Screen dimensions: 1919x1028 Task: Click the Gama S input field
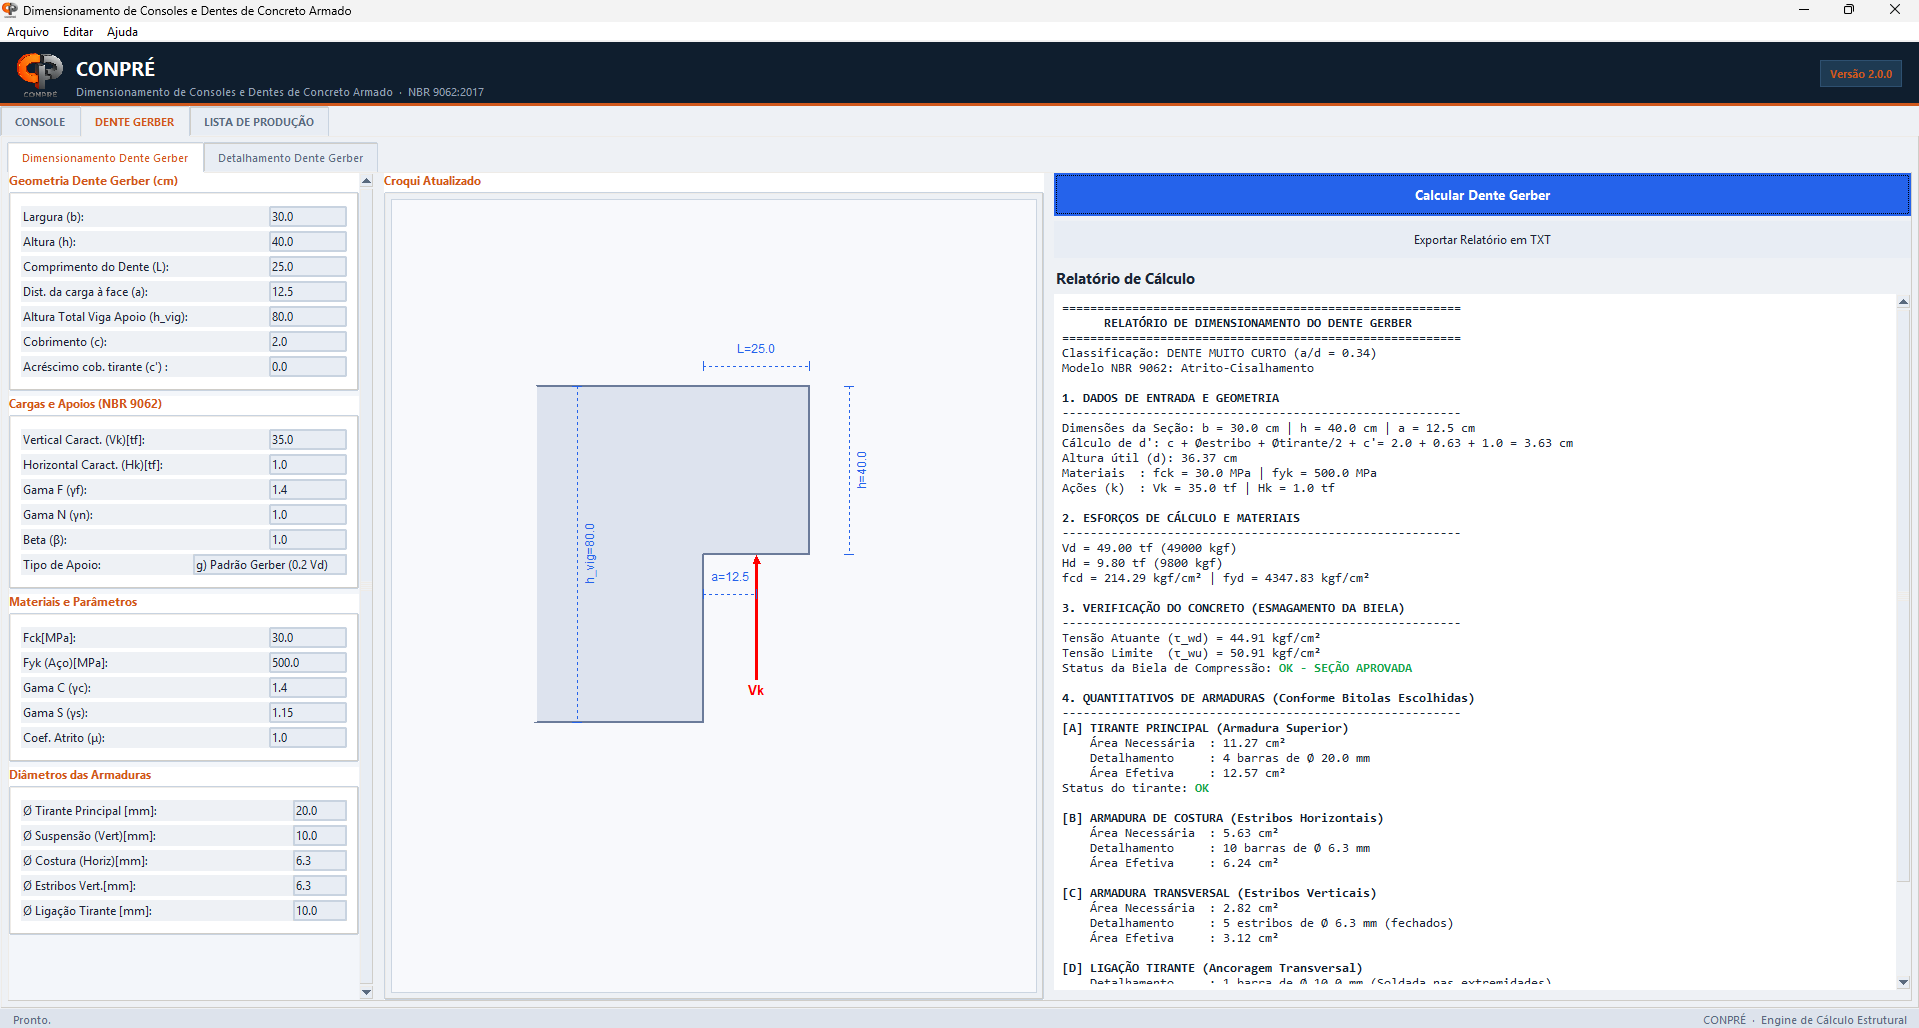click(x=307, y=713)
